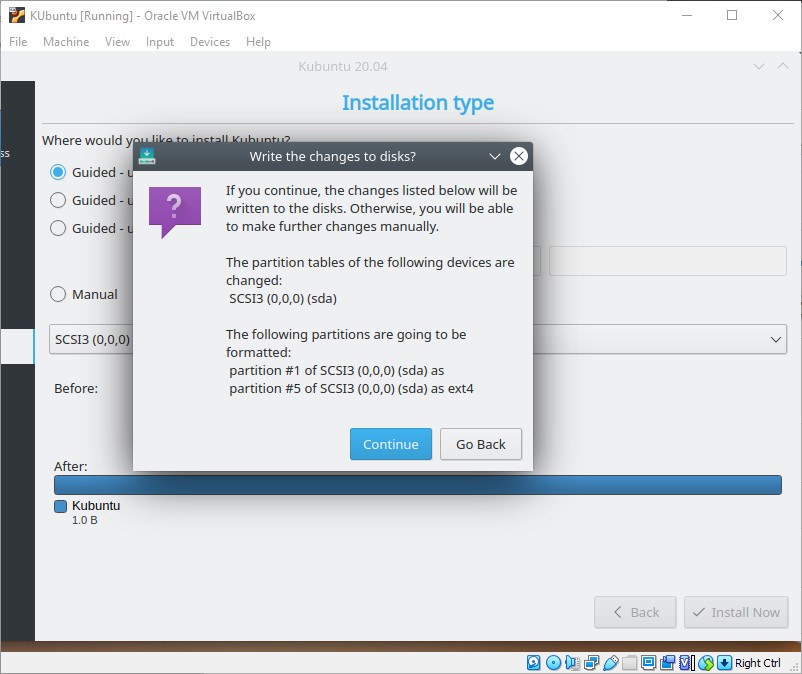Click the installer icon in dialog title bar

pyautogui.click(x=147, y=156)
